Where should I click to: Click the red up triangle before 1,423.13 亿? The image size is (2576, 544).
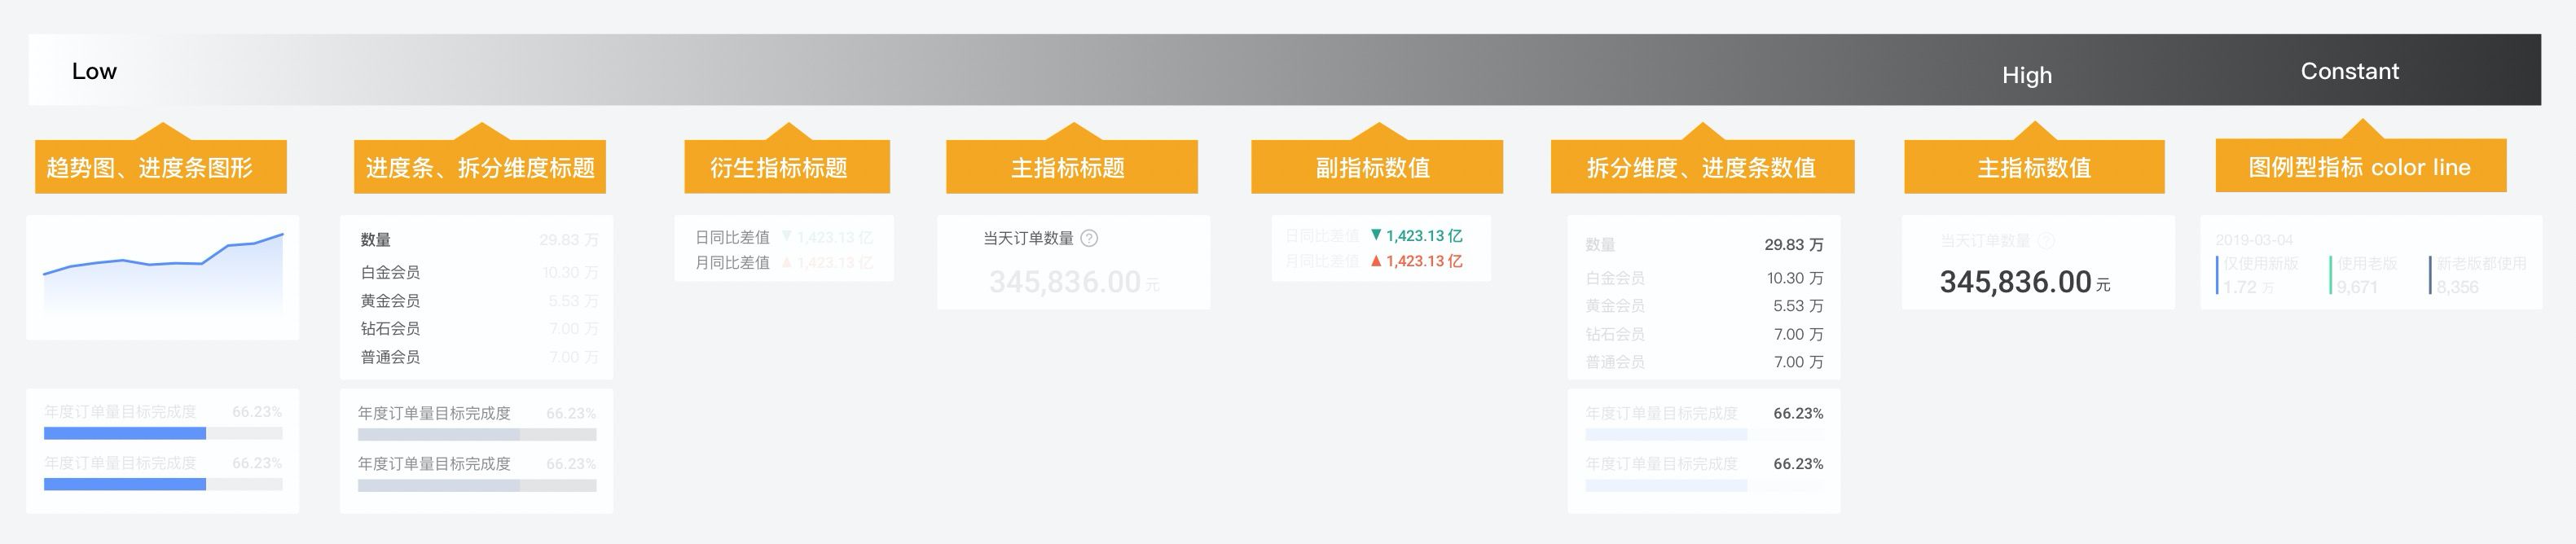[x=1376, y=261]
